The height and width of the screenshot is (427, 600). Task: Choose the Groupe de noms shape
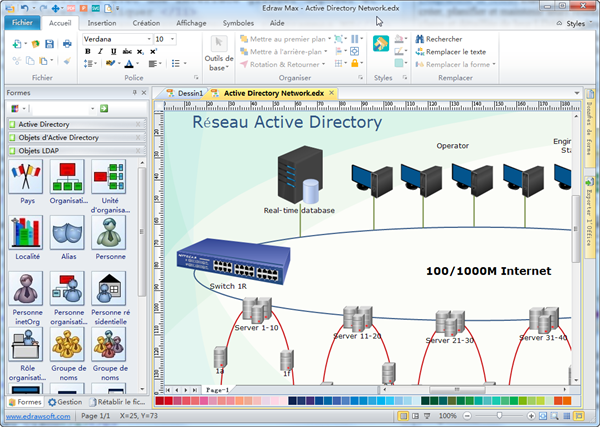[67, 346]
